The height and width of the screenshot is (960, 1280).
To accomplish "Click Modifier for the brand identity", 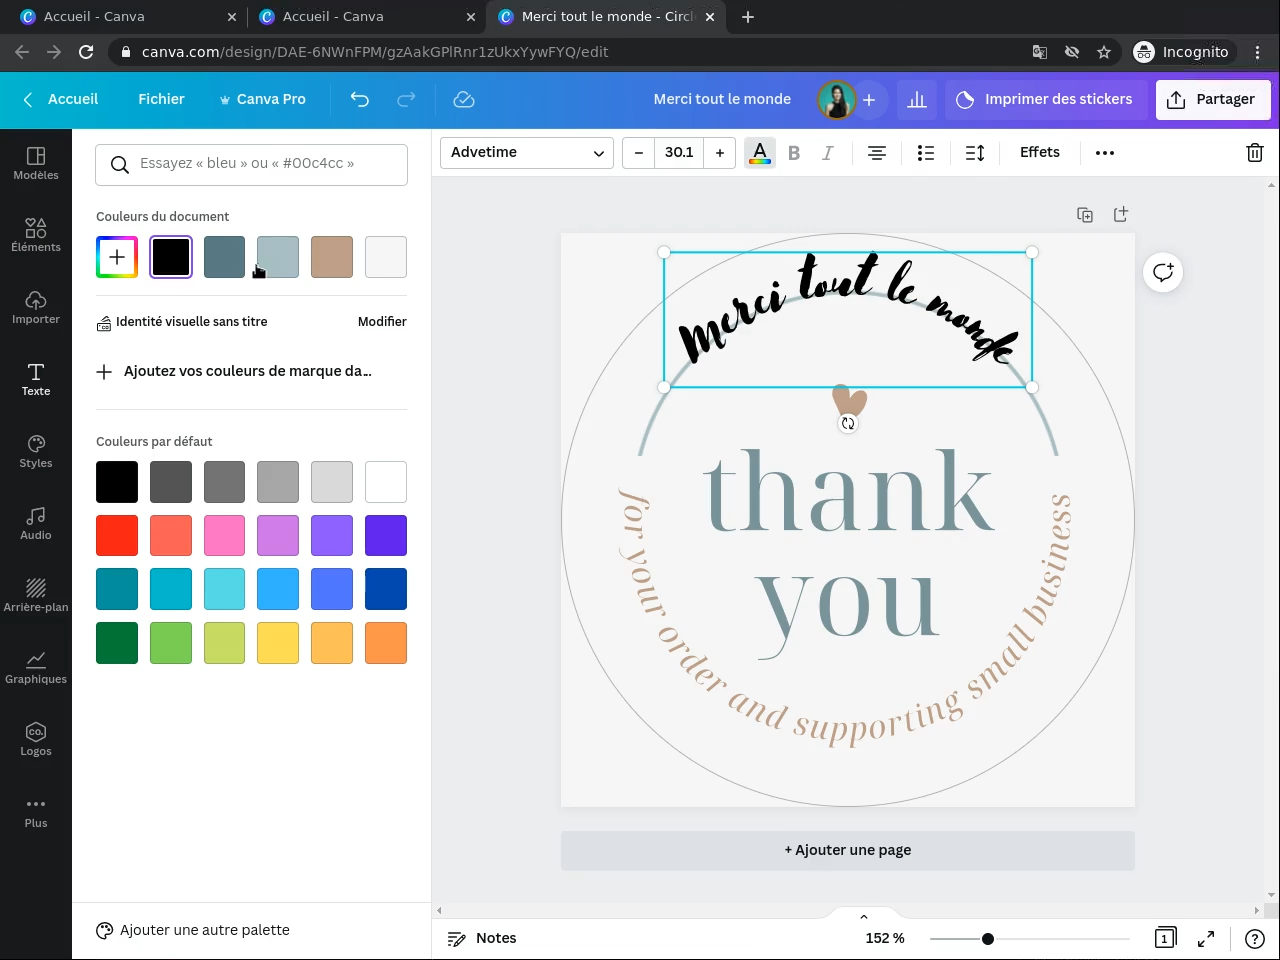I will tap(382, 321).
